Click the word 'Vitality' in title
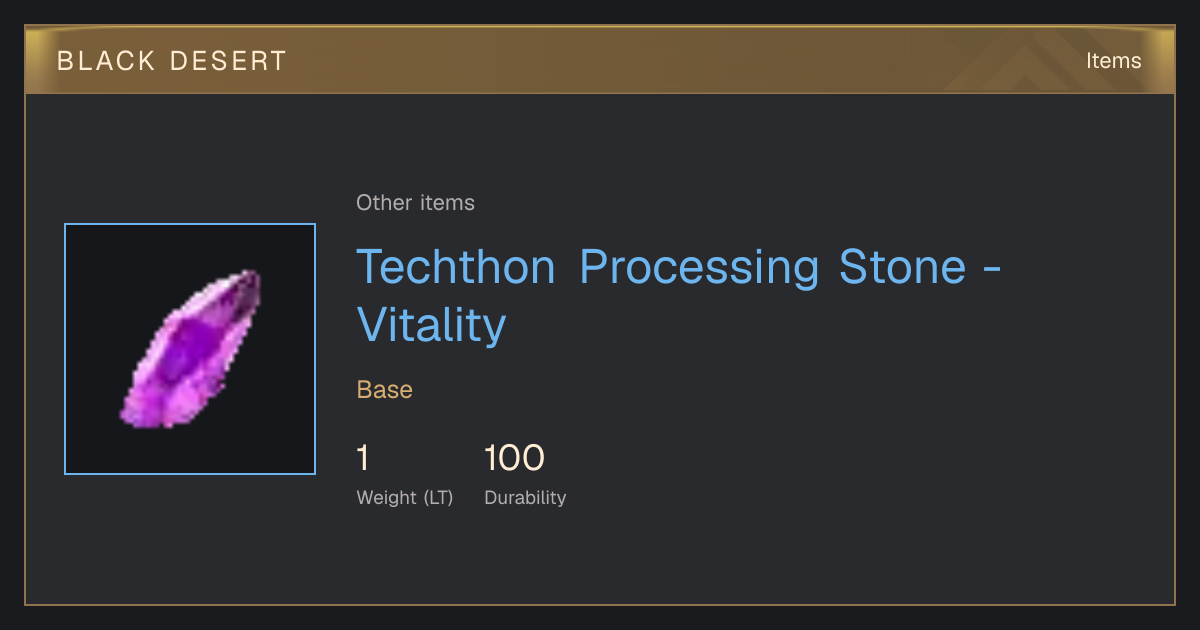 pyautogui.click(x=432, y=325)
